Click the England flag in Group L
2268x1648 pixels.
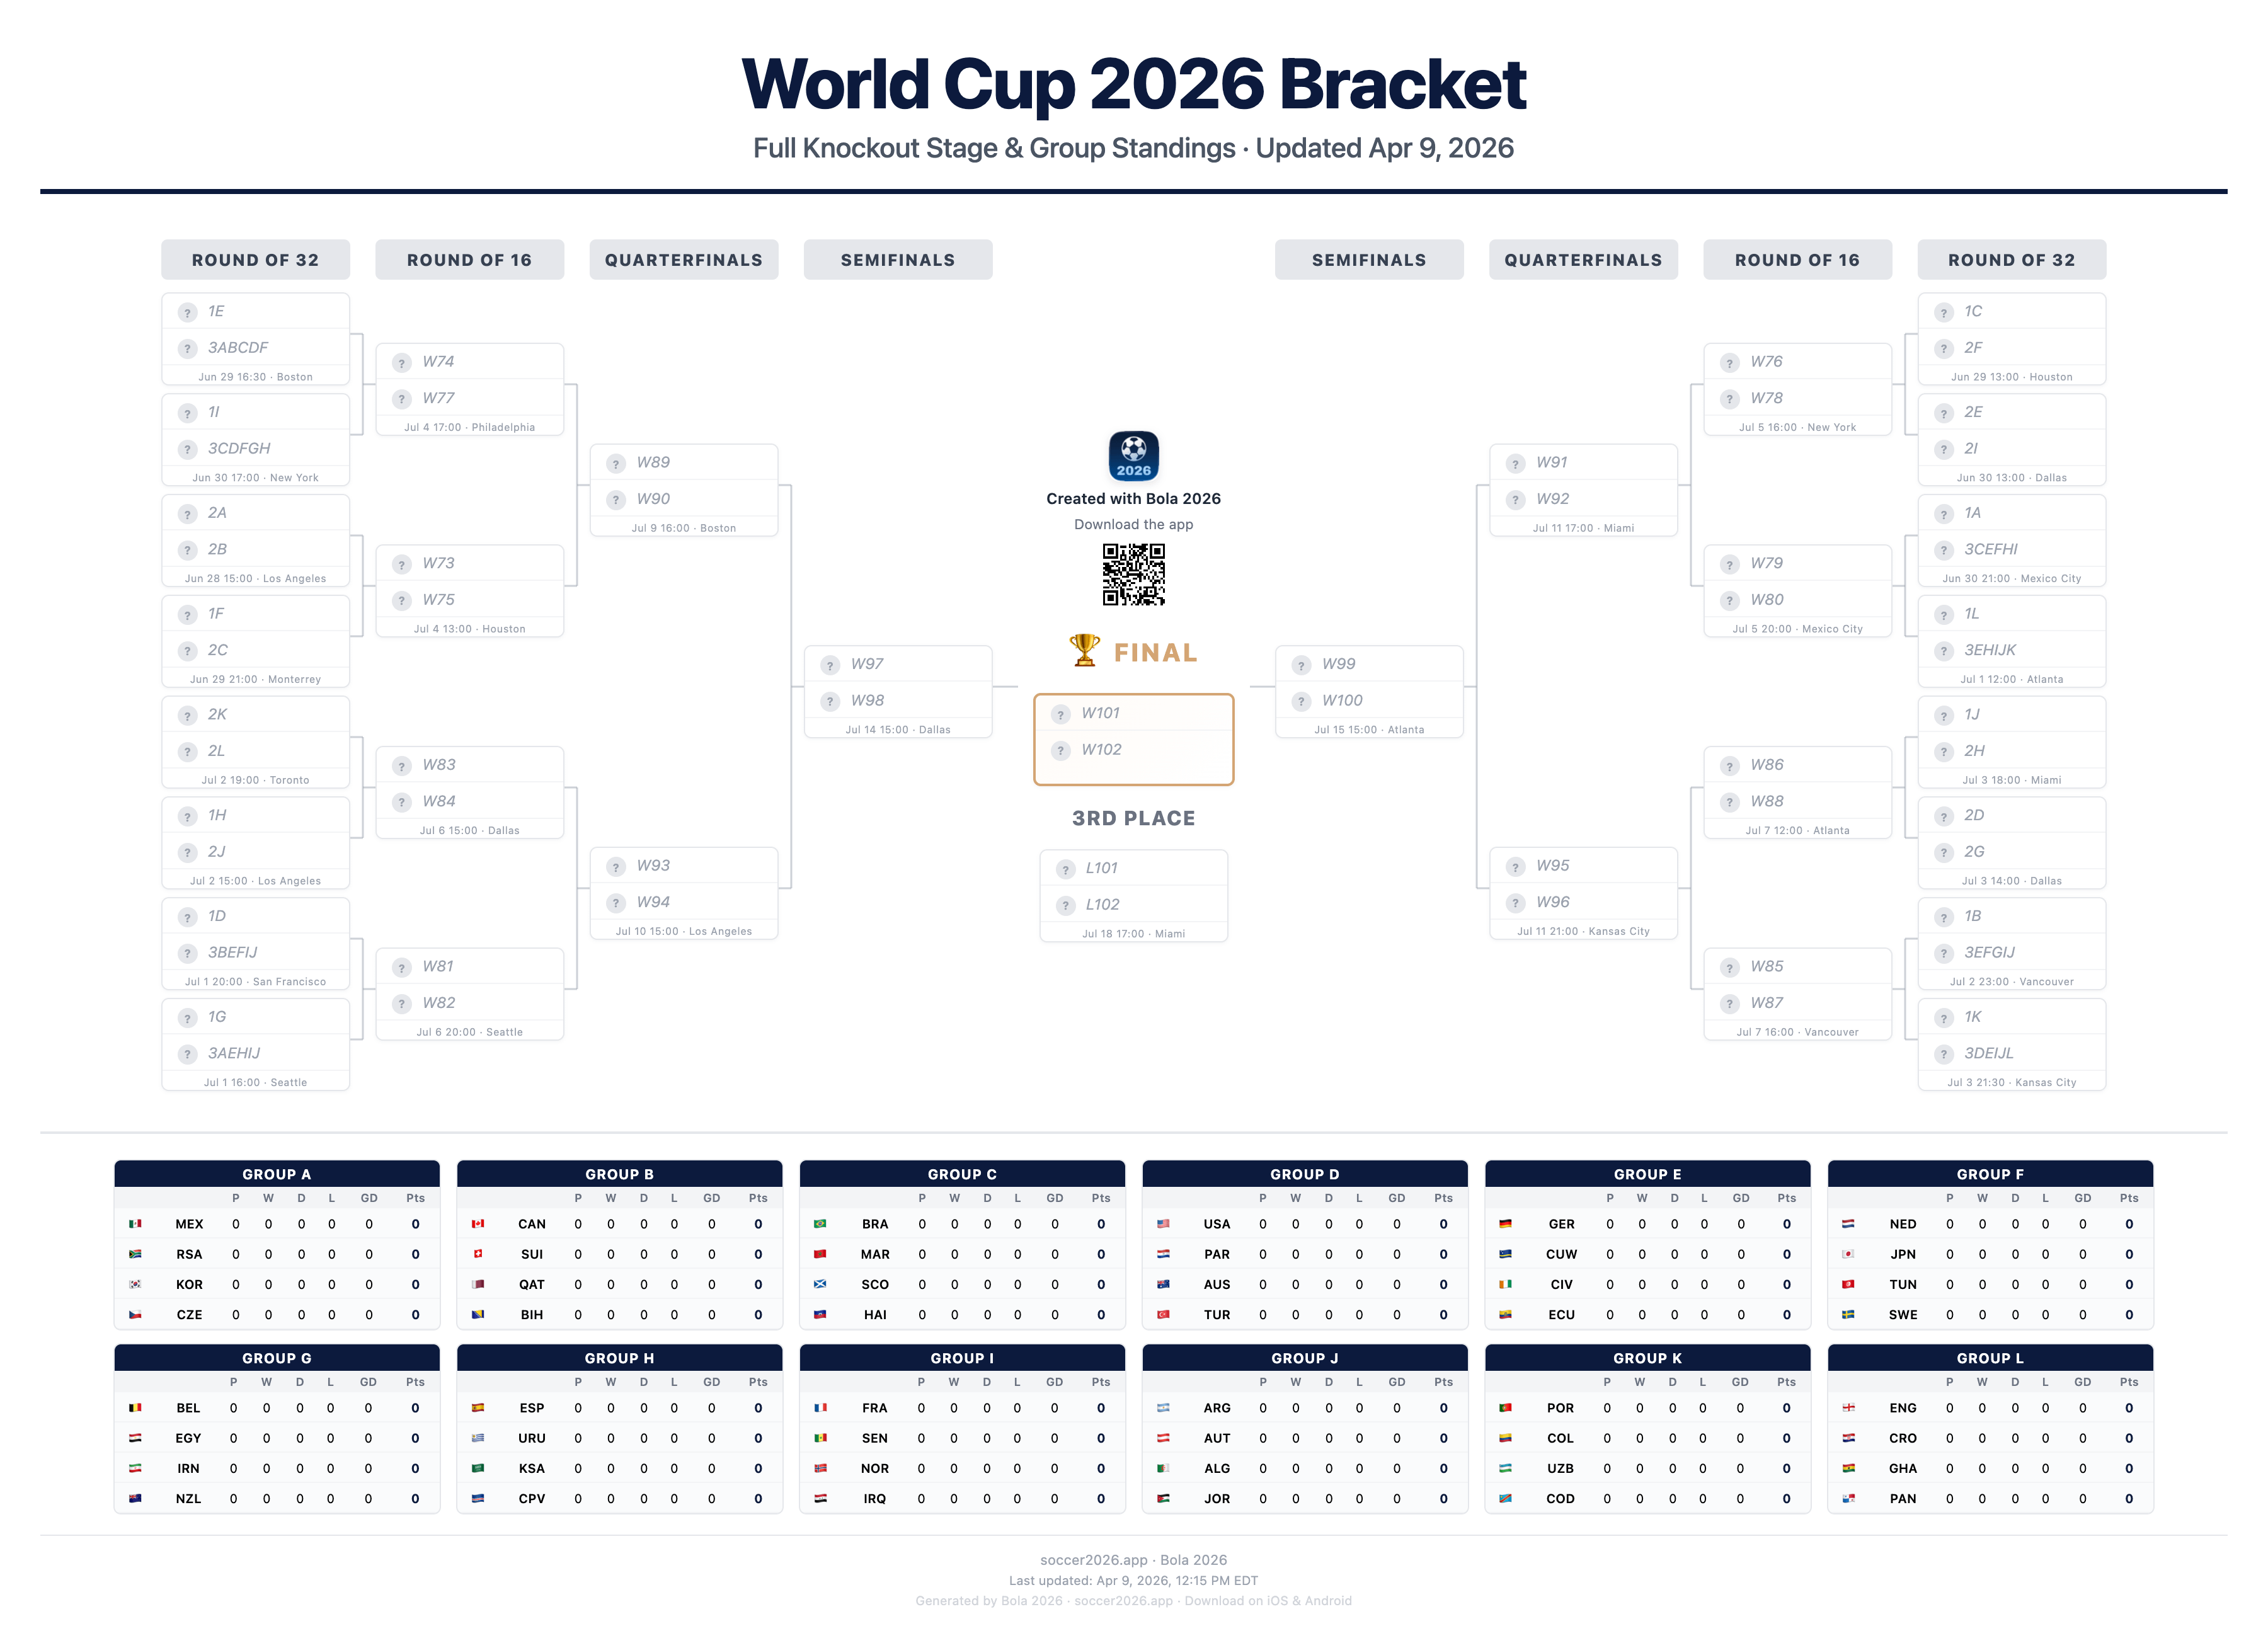click(x=1848, y=1407)
